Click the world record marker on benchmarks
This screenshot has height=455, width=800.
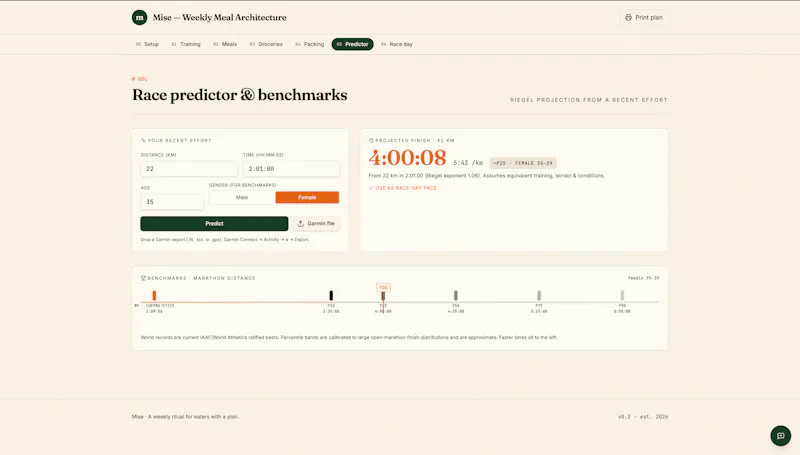click(154, 295)
